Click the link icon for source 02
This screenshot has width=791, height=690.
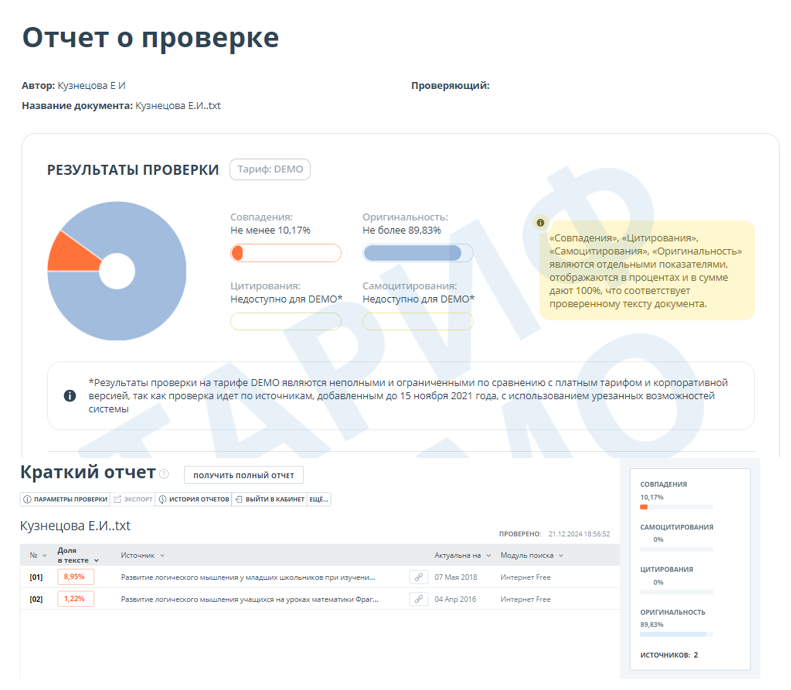[x=418, y=599]
